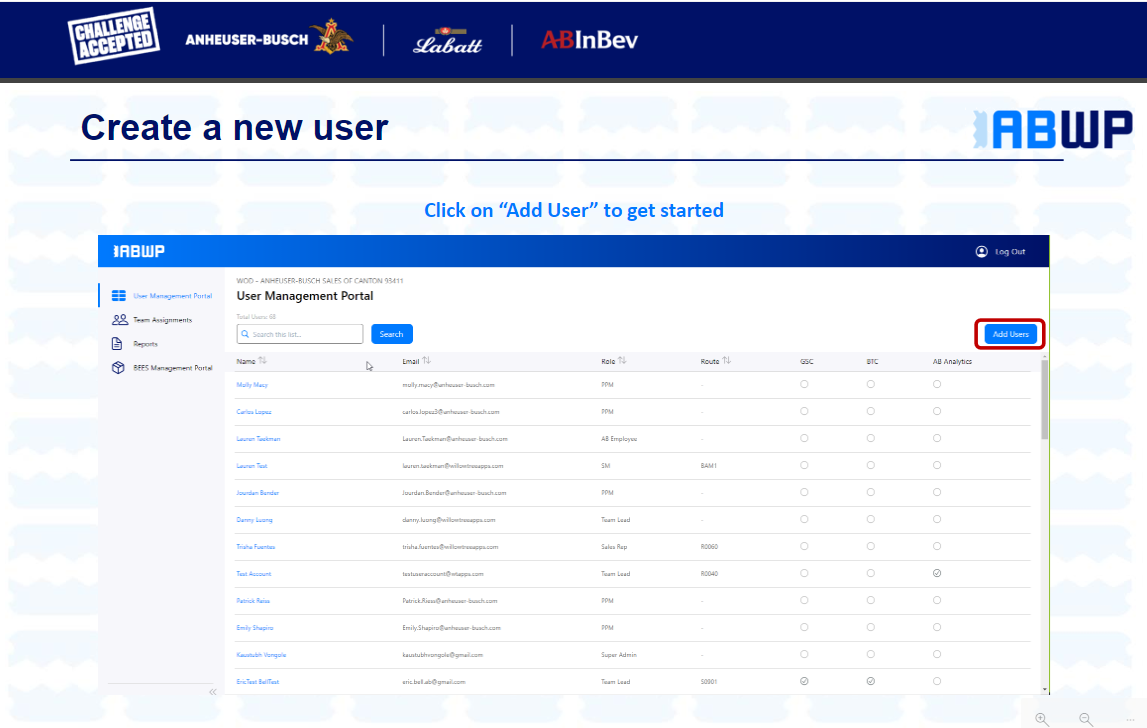1147x728 pixels.
Task: Sort the table by Name column arrows
Action: click(x=263, y=361)
